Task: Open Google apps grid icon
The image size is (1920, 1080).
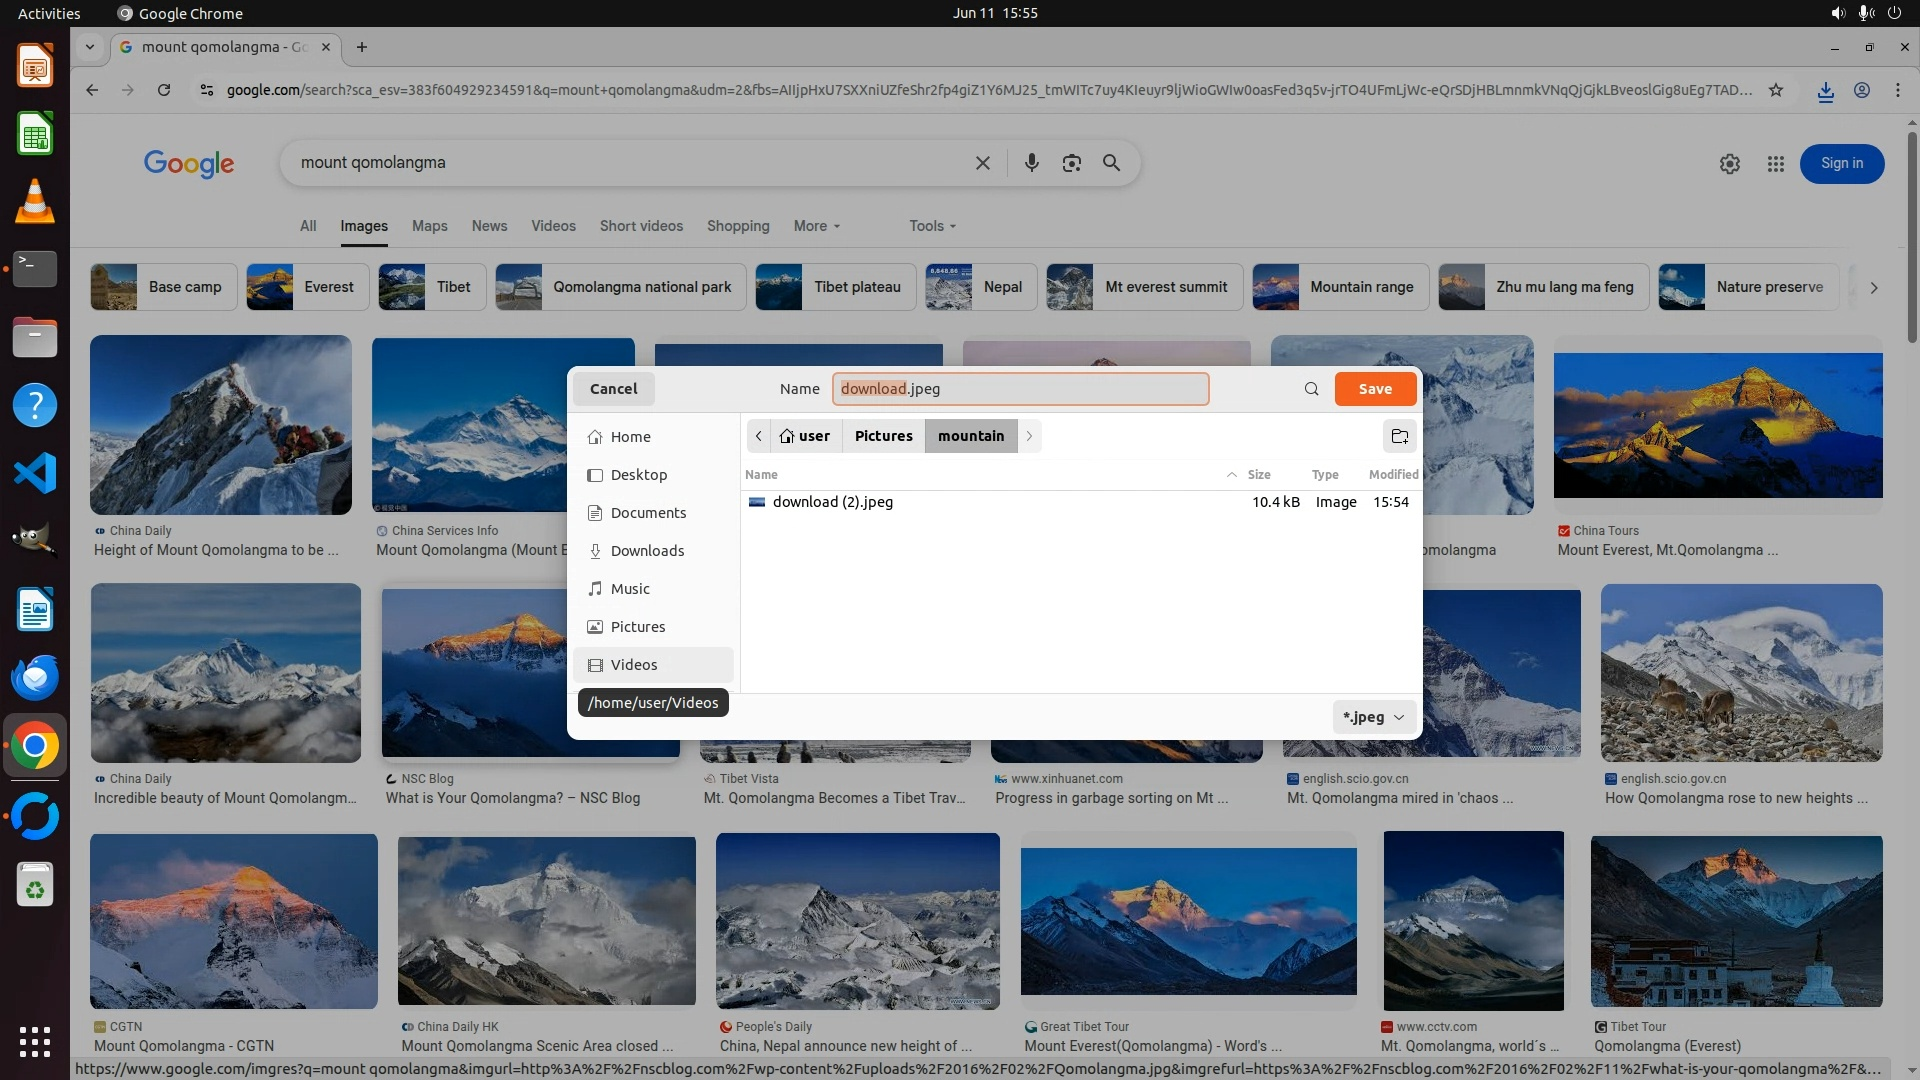Action: (x=1775, y=164)
